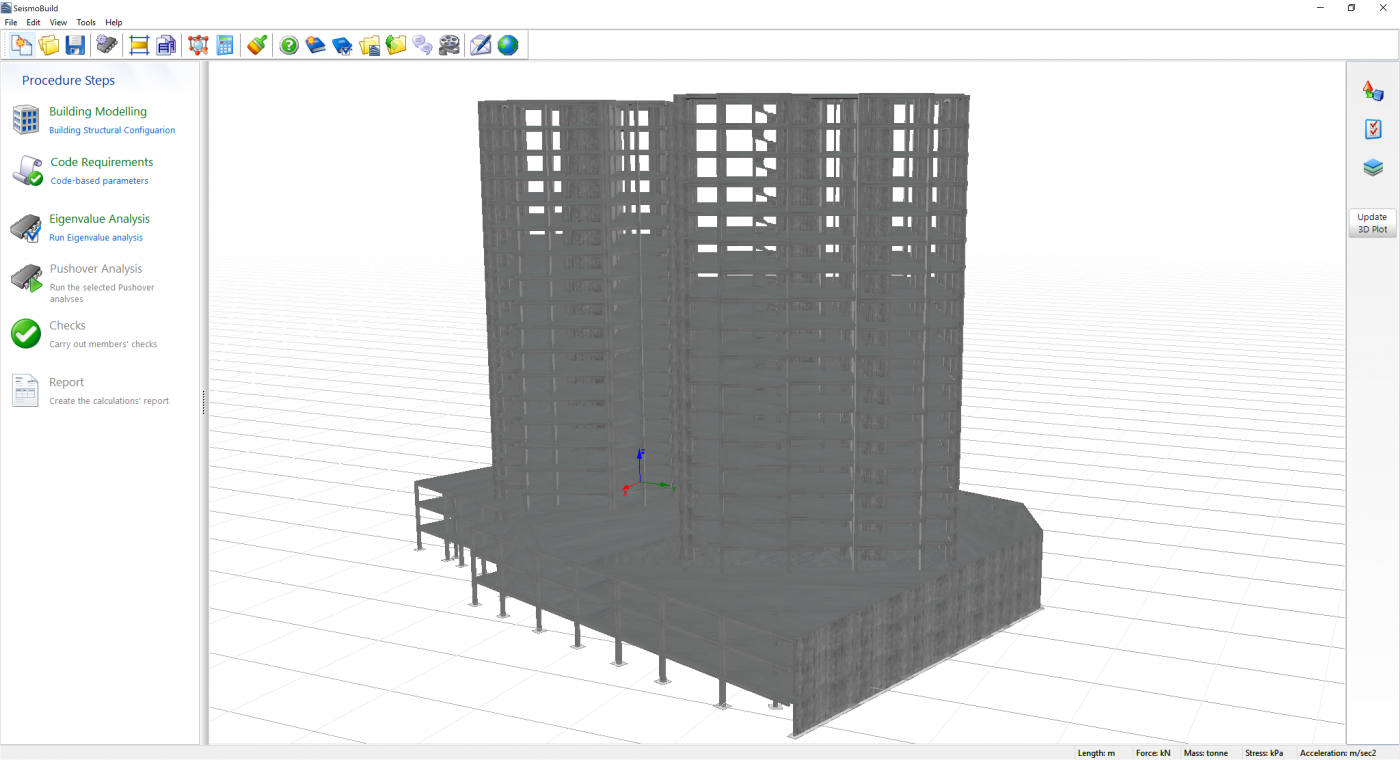The image size is (1400, 760).
Task: Open the Building Modelling step
Action: click(x=98, y=112)
